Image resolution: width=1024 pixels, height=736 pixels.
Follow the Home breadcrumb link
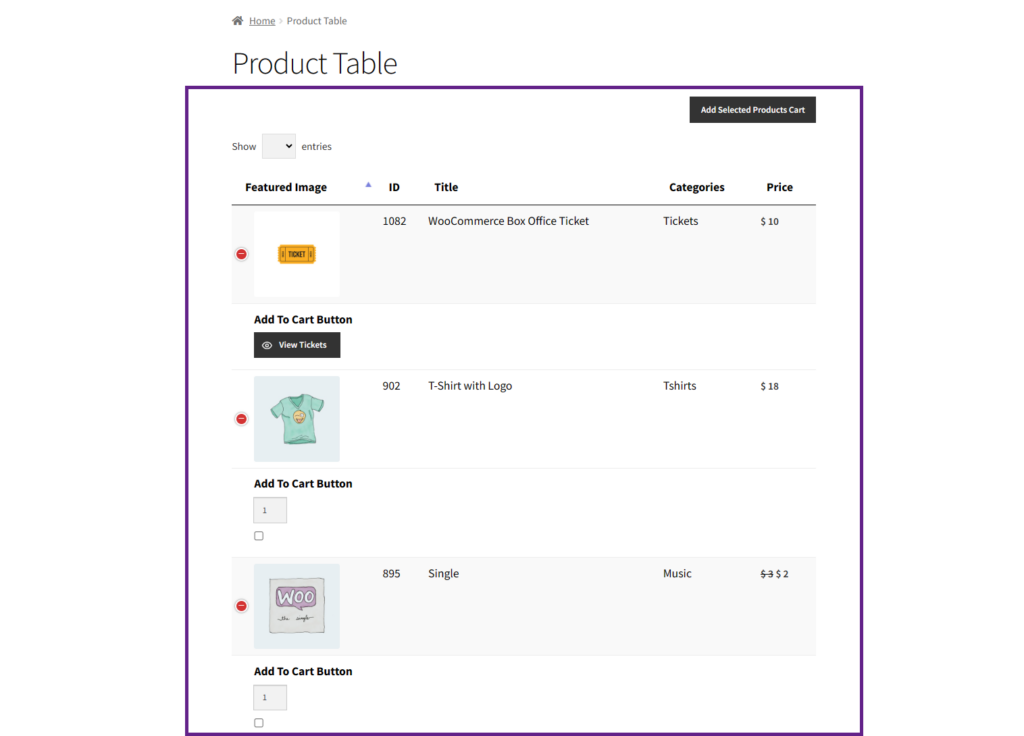tap(262, 21)
